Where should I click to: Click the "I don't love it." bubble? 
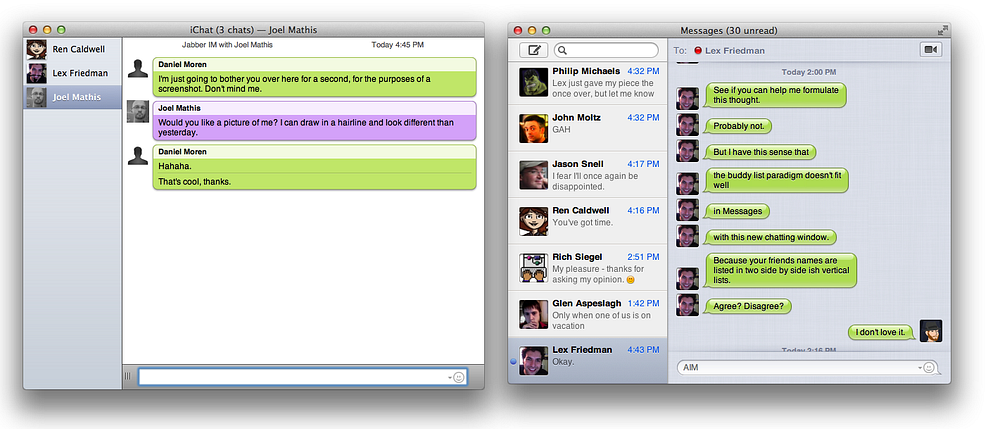tap(881, 332)
